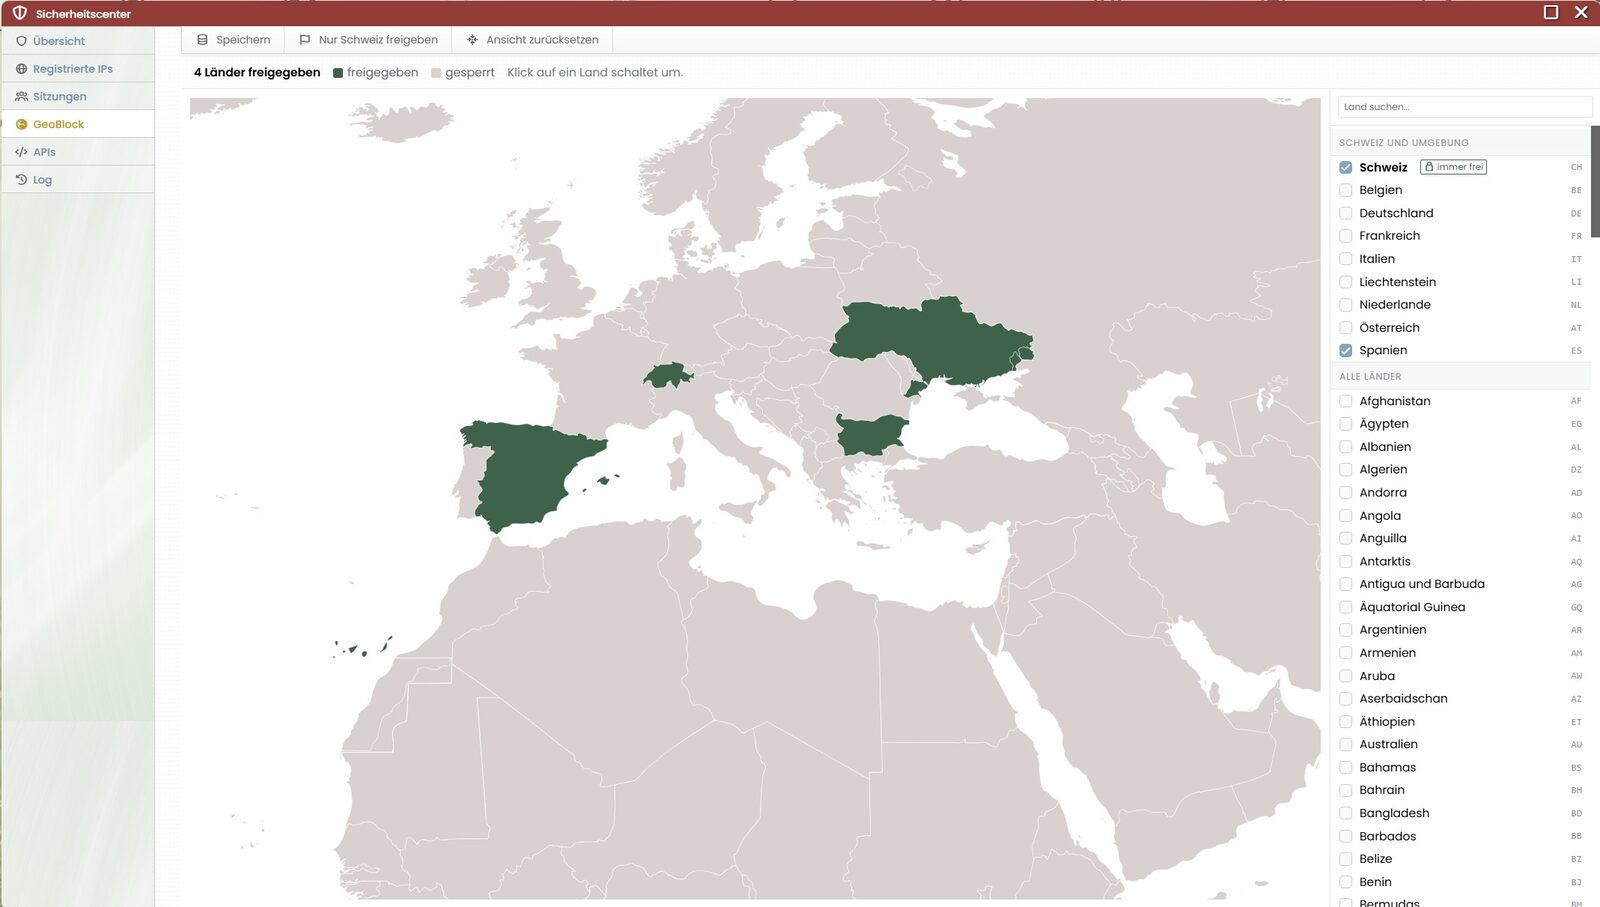1600x907 pixels.
Task: Open the Übersicht section
Action: pos(78,41)
